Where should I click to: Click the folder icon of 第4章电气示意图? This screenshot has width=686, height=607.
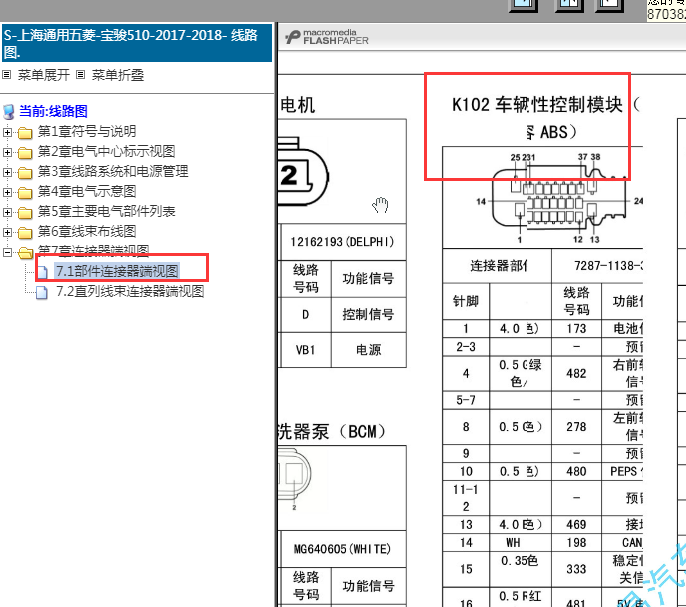(x=25, y=193)
